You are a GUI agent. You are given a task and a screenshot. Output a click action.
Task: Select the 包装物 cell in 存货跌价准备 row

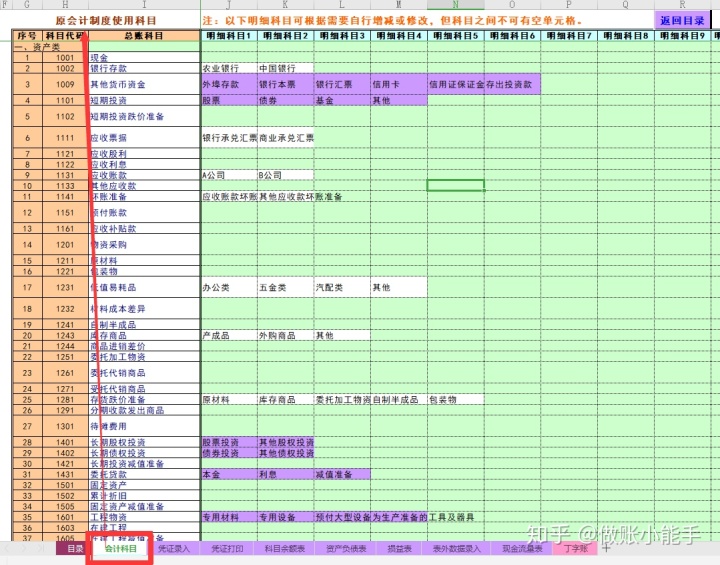pyautogui.click(x=456, y=399)
